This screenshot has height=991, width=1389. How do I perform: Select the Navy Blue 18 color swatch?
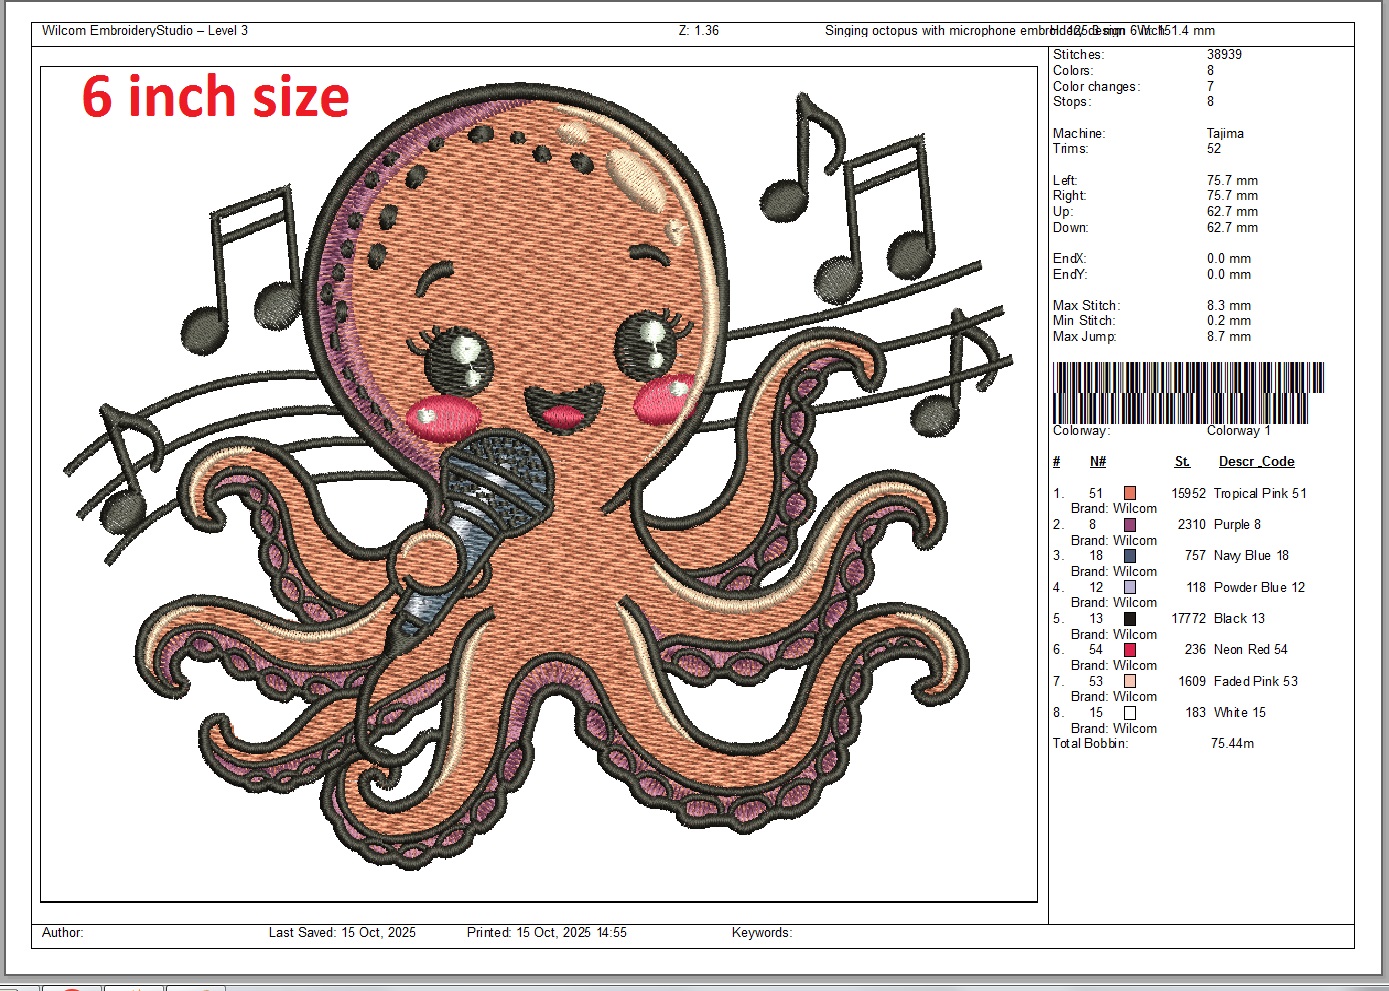coord(1129,556)
